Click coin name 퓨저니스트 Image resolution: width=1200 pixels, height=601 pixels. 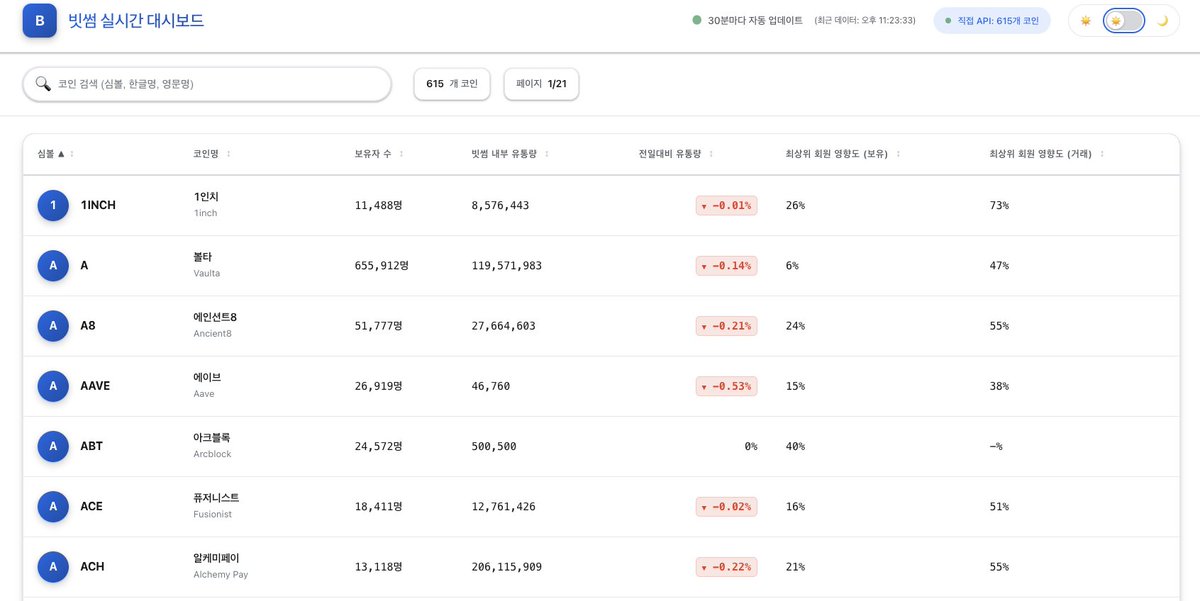point(216,497)
